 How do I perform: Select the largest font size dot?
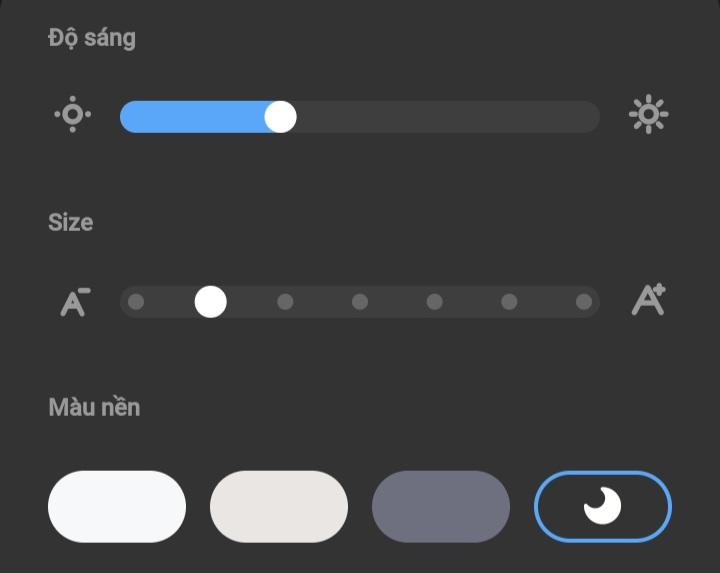pos(584,302)
